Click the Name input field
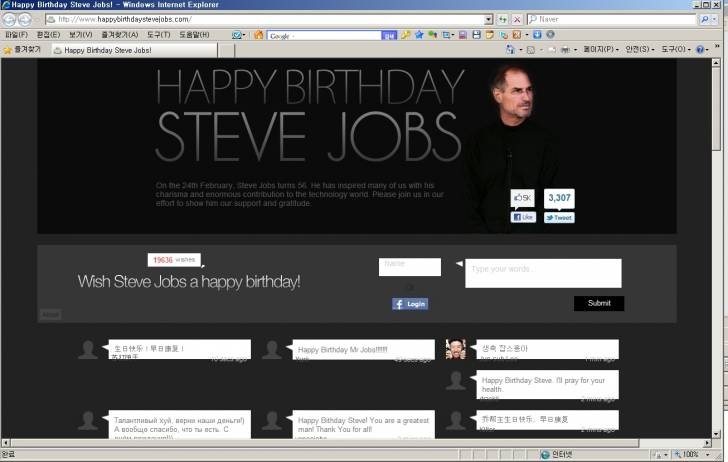728x462 pixels. click(410, 267)
